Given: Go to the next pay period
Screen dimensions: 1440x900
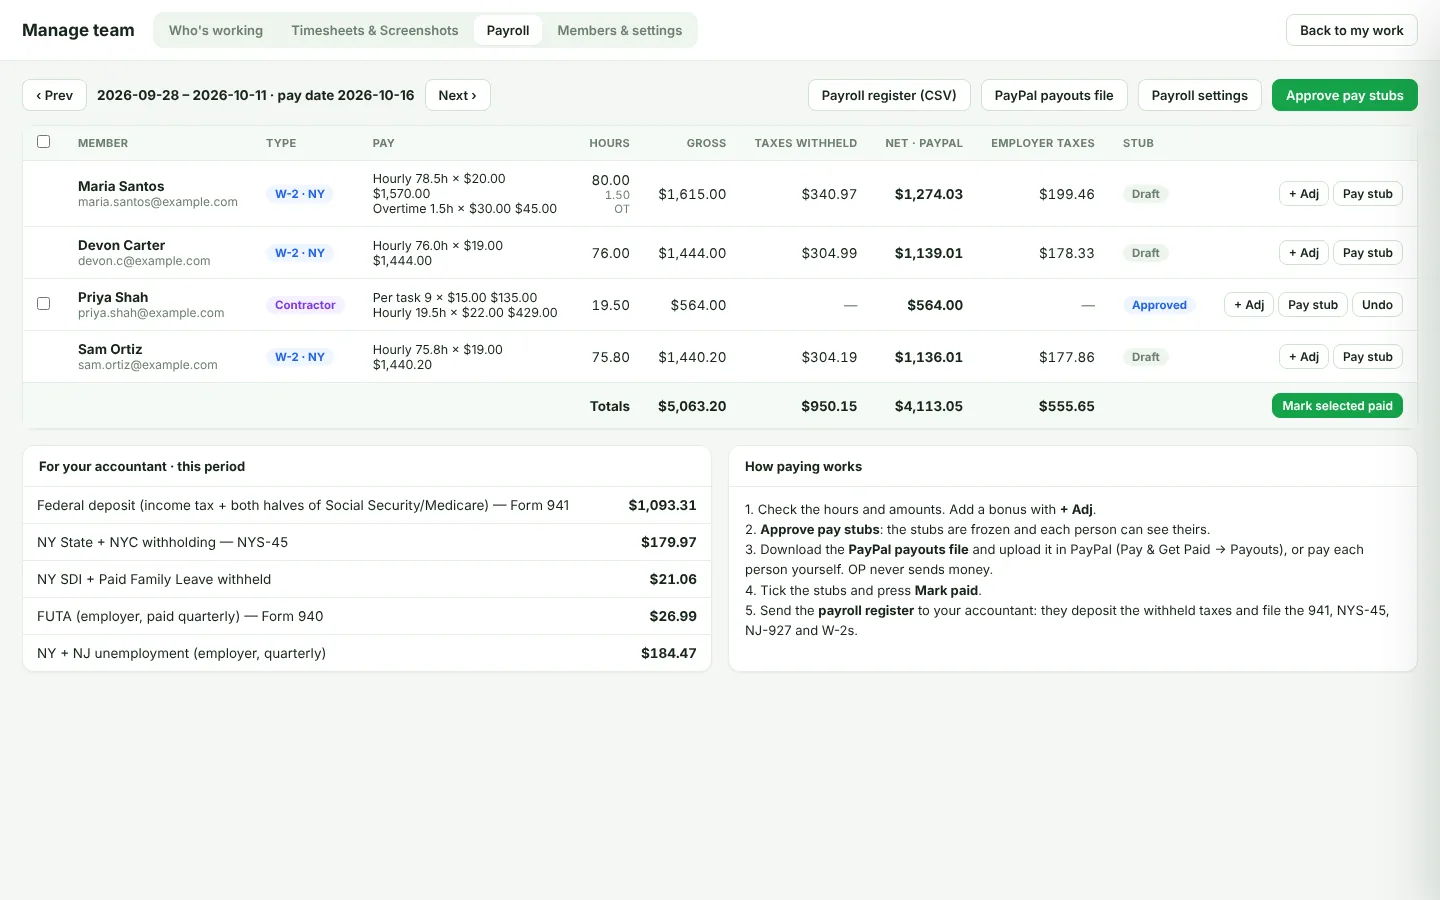Looking at the screenshot, I should click(458, 95).
